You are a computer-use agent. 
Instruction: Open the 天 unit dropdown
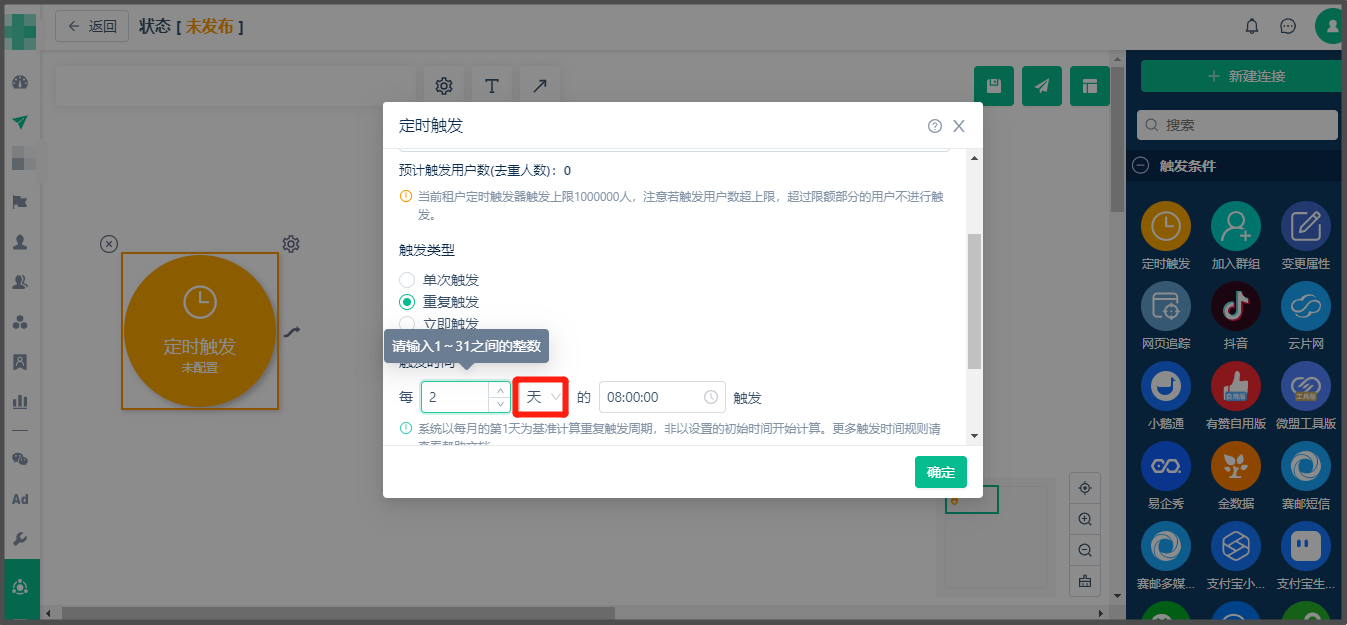pyautogui.click(x=541, y=397)
